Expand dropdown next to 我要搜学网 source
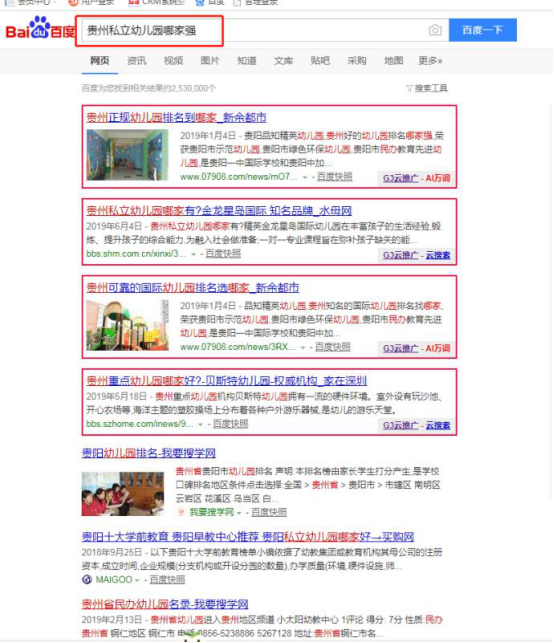The width and height of the screenshot is (554, 643). (239, 513)
